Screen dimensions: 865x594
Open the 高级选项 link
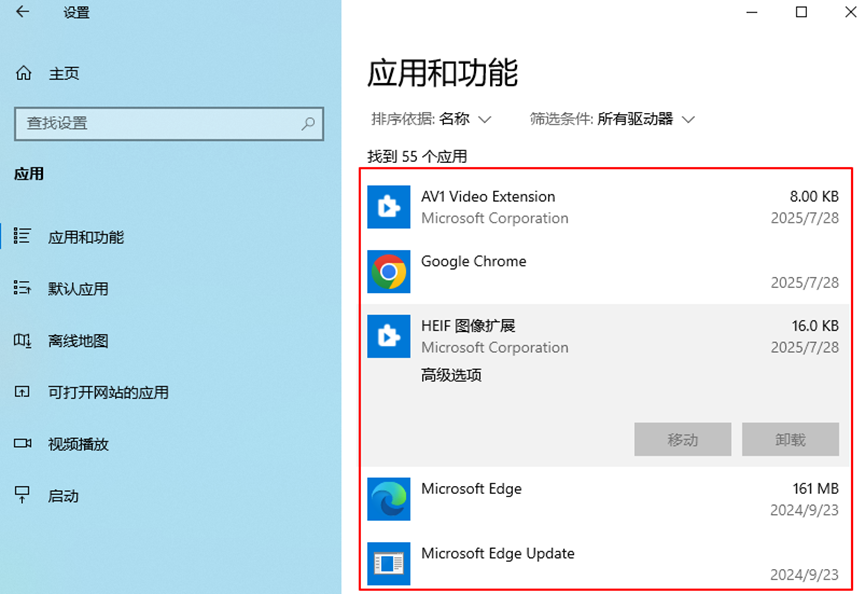pyautogui.click(x=451, y=376)
